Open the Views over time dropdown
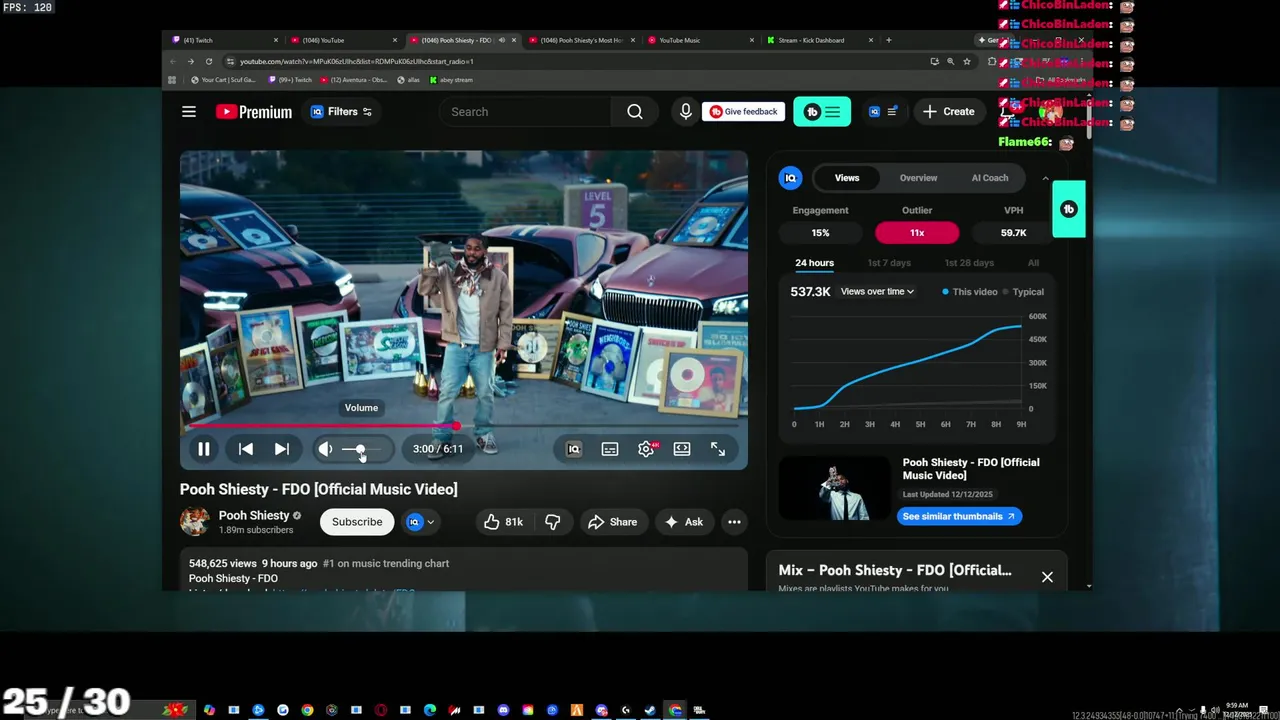 pyautogui.click(x=877, y=292)
